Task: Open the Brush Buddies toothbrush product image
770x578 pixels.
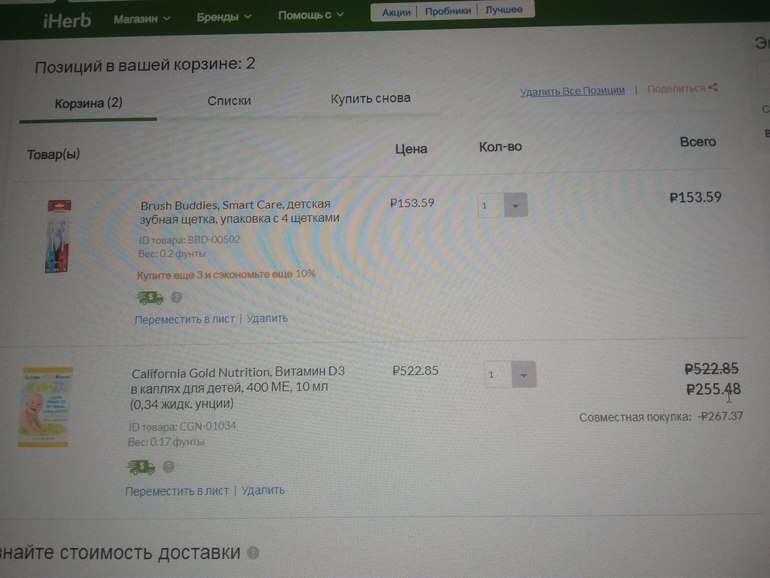Action: coord(59,236)
